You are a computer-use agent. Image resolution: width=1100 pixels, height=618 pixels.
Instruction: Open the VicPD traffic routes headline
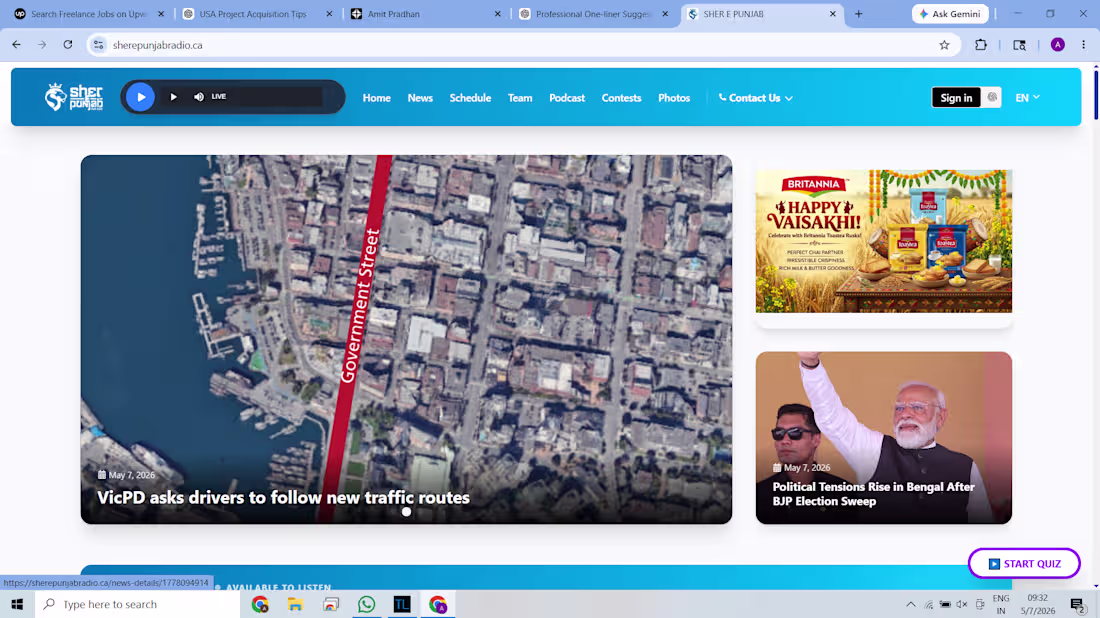[x=283, y=497]
